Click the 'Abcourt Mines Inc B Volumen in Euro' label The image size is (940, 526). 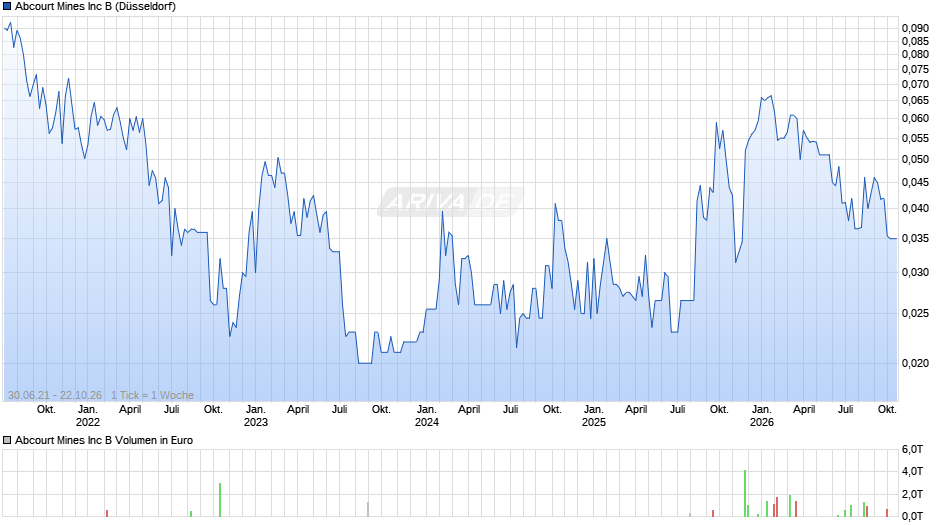click(104, 440)
